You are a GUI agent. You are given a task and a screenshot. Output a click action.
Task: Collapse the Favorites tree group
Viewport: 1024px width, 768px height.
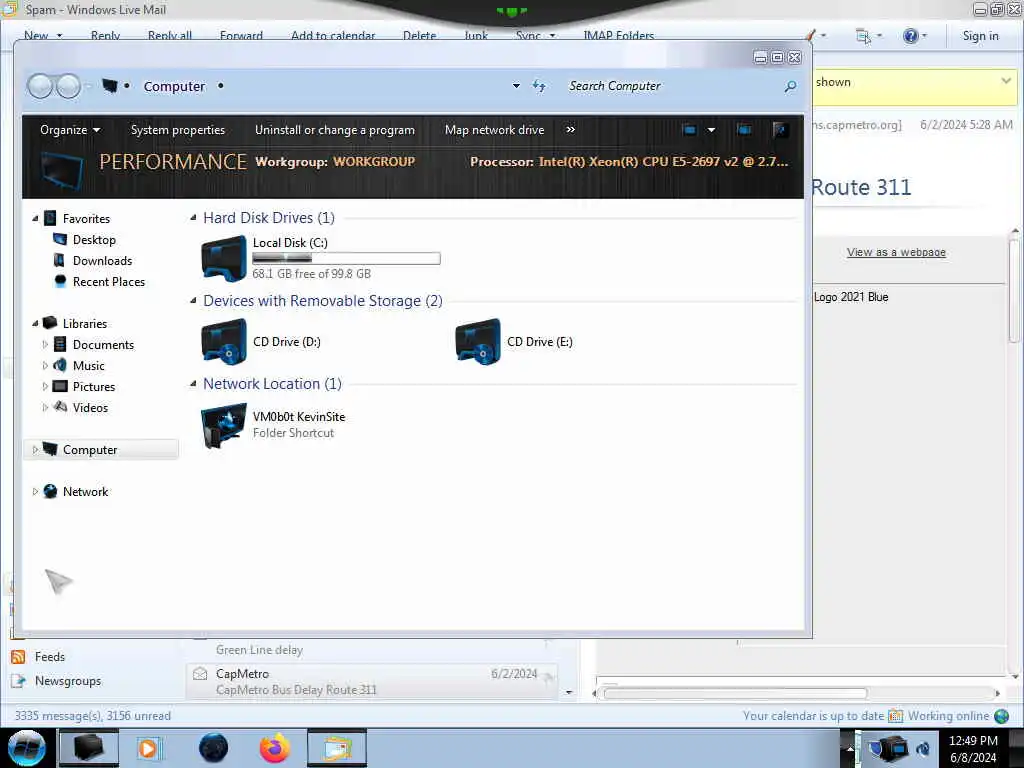(35, 219)
